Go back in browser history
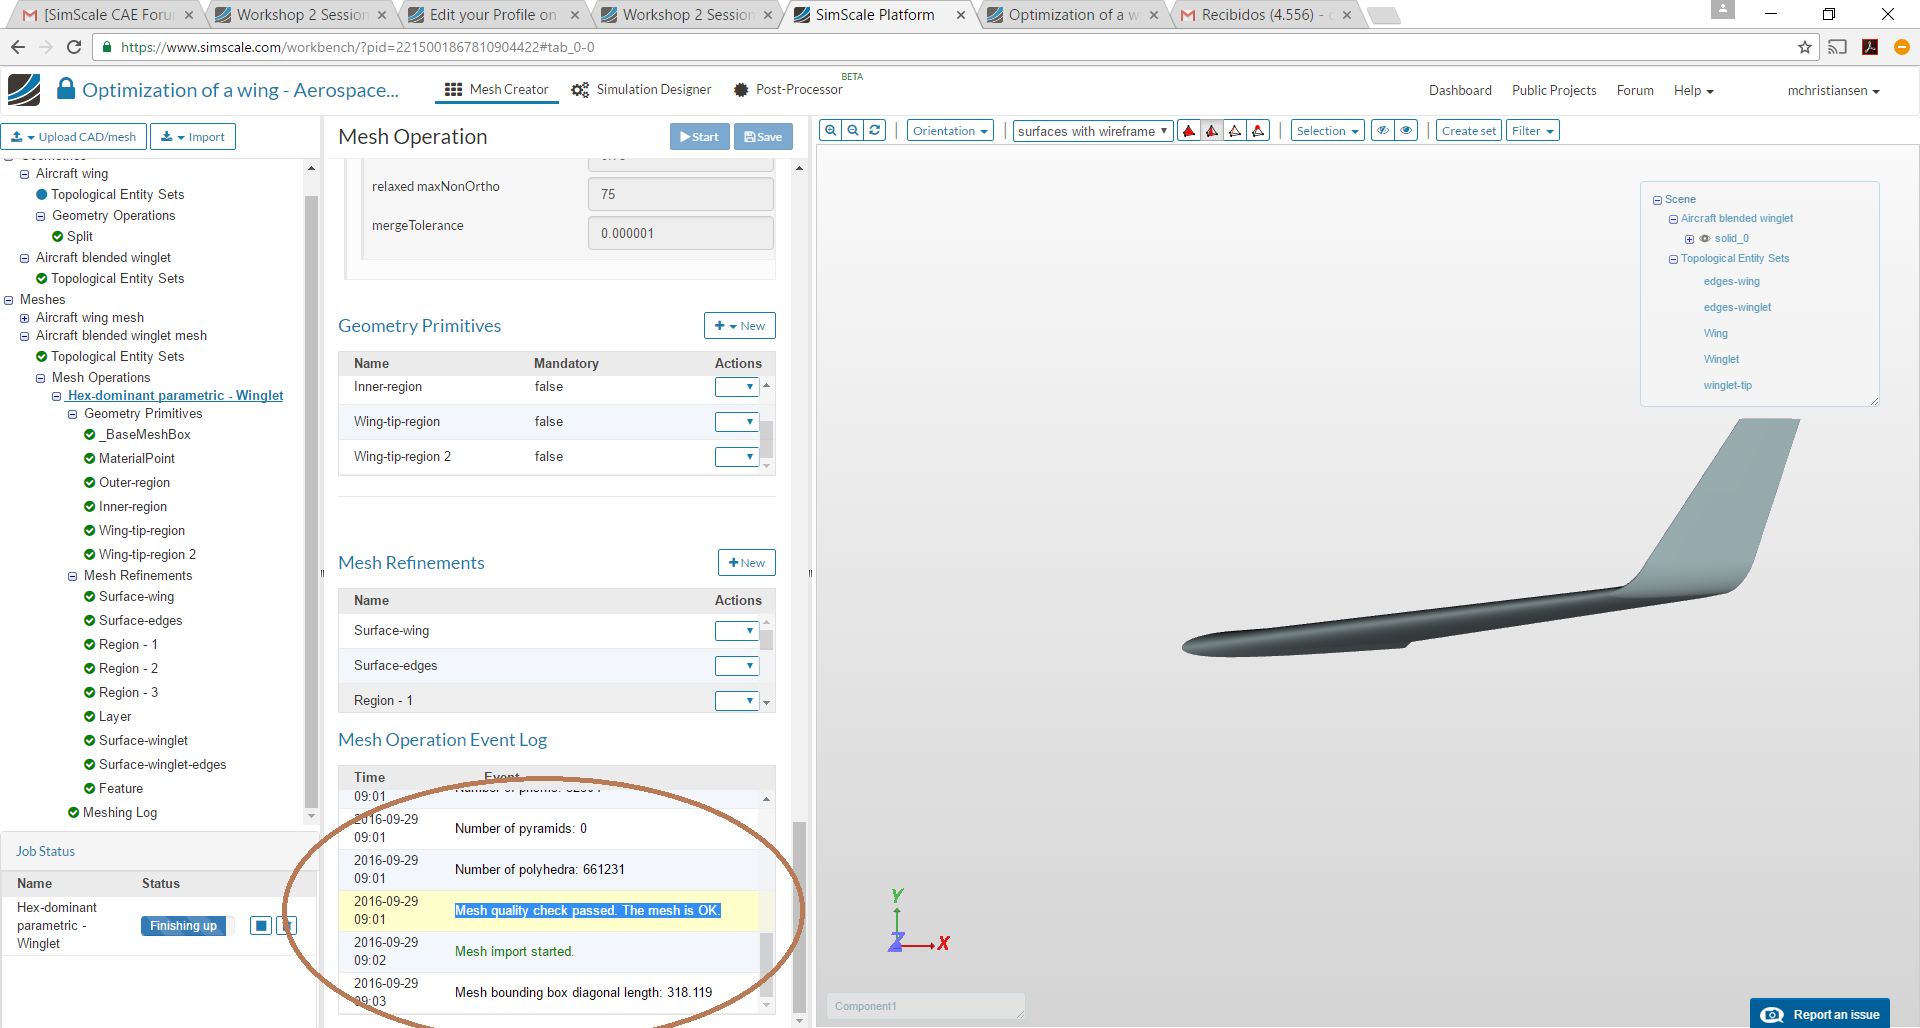This screenshot has height=1028, width=1920. [x=18, y=47]
